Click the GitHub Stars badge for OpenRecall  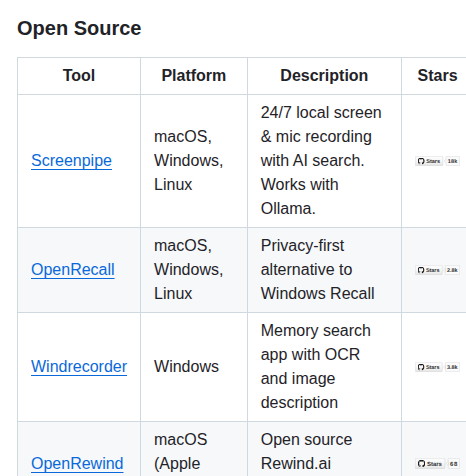(429, 270)
